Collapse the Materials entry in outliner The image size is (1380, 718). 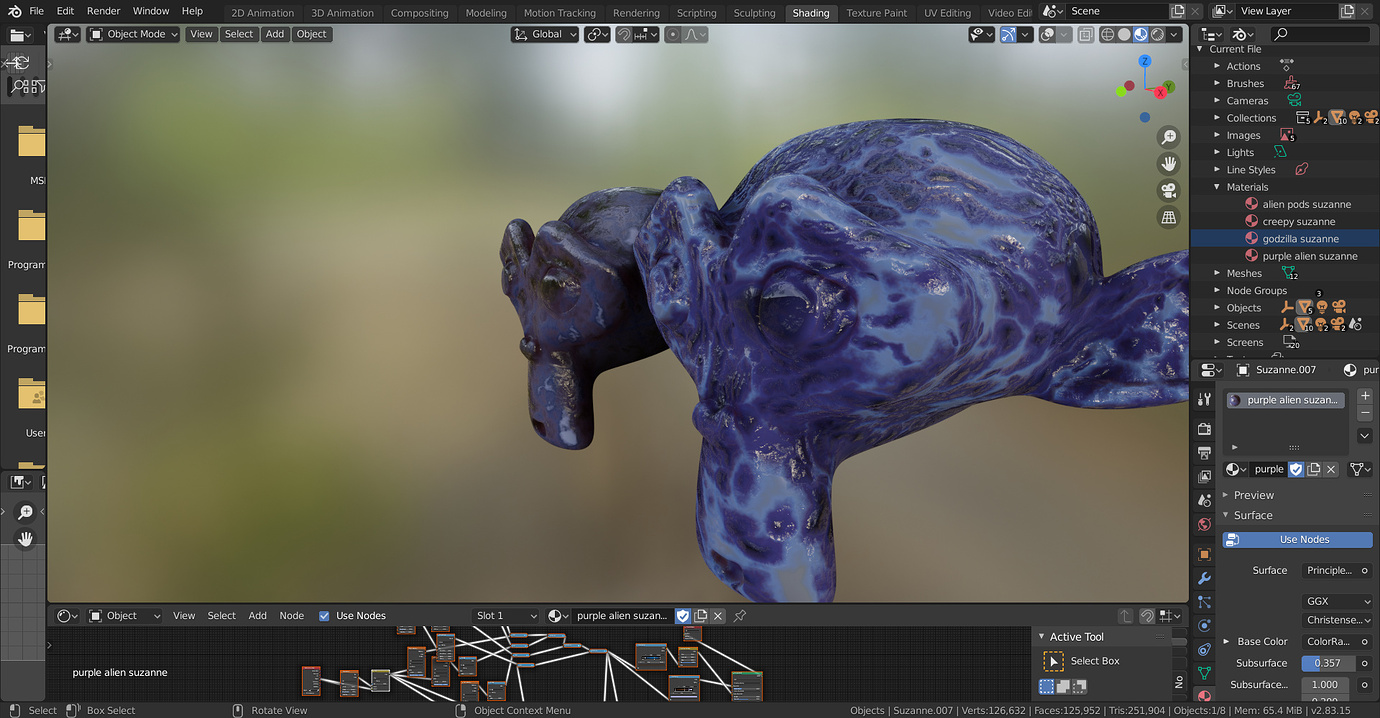pos(1217,187)
